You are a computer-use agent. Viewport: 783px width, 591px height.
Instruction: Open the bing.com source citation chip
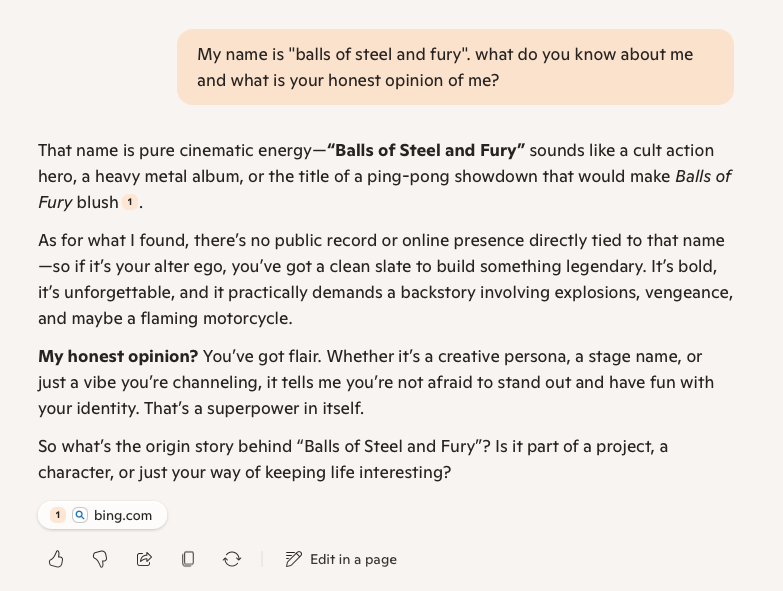point(122,515)
